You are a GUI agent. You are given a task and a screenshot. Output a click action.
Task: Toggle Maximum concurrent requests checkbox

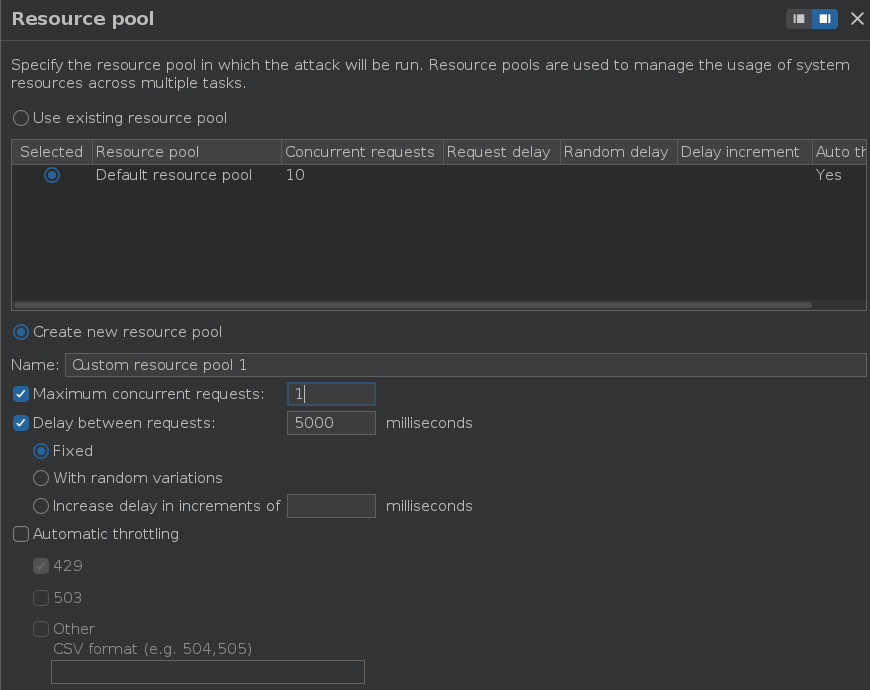pos(21,394)
